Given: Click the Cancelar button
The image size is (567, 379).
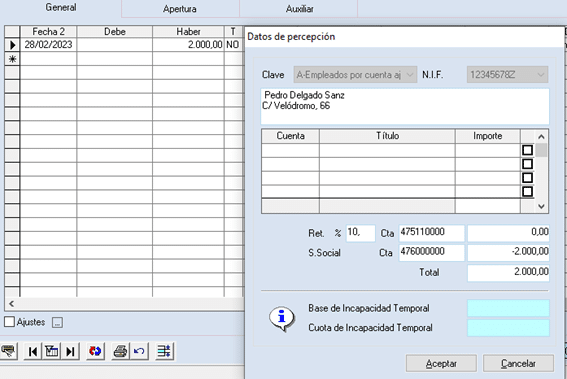Looking at the screenshot, I should (518, 363).
